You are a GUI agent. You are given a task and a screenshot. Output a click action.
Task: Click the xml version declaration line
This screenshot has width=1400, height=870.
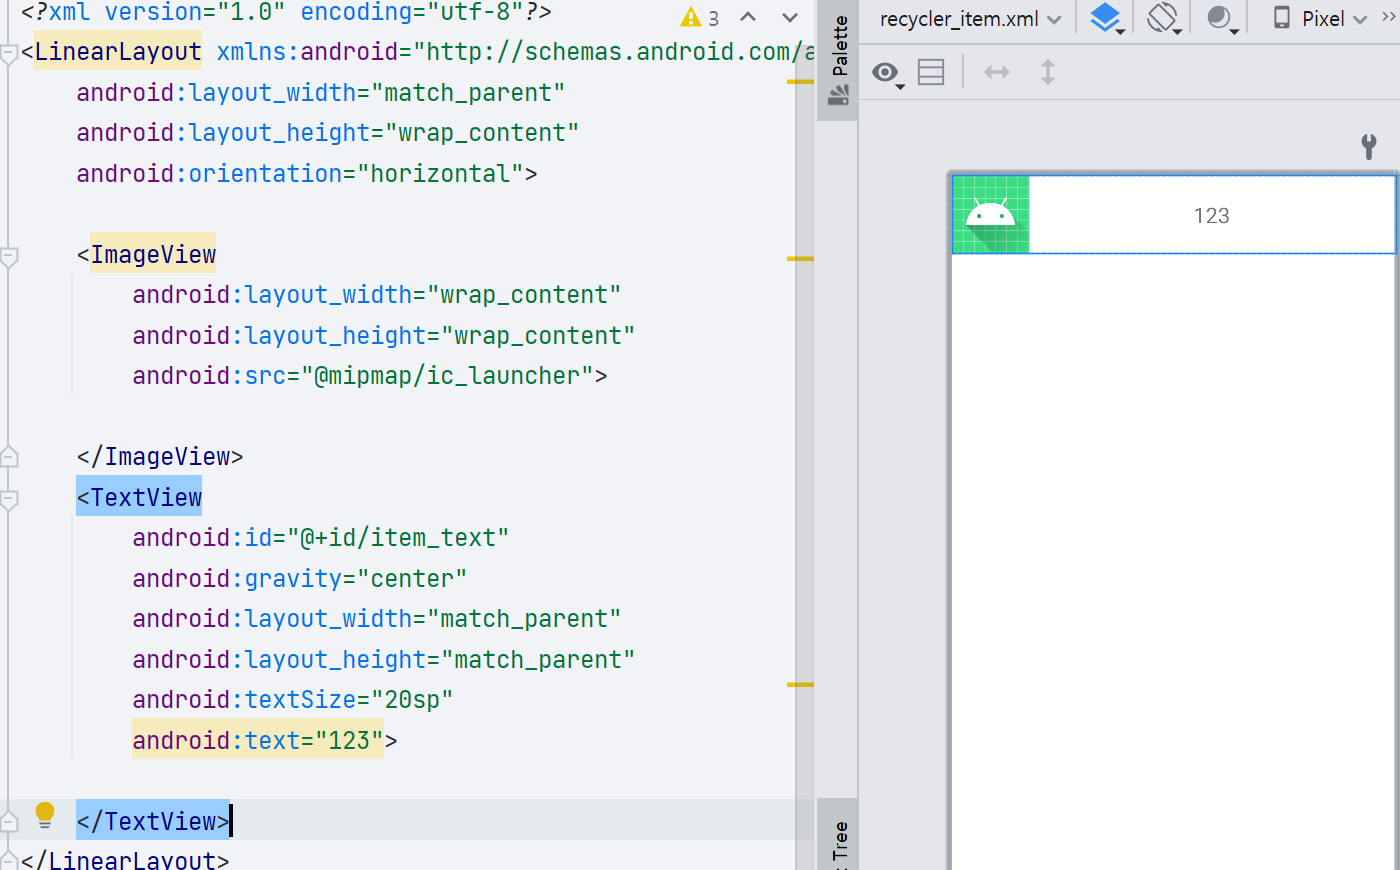286,12
